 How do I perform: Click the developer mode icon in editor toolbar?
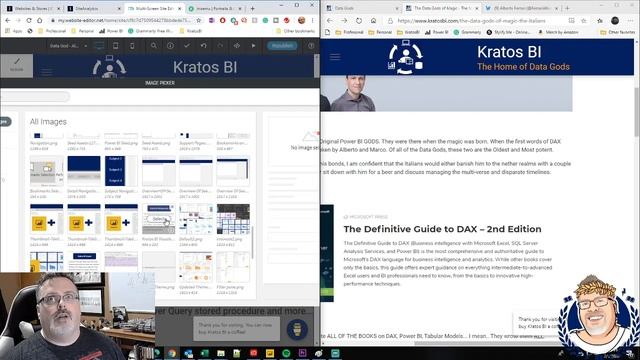click(237, 46)
